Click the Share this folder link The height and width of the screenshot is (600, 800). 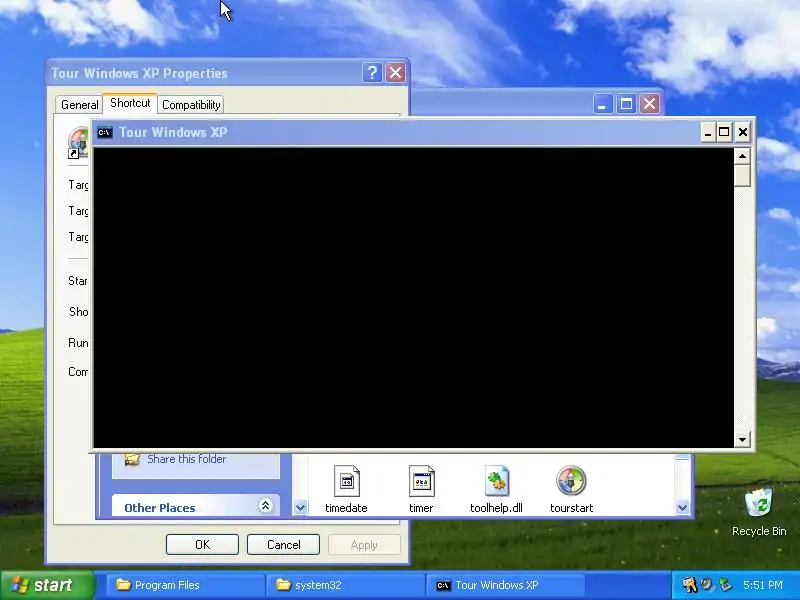pos(187,459)
